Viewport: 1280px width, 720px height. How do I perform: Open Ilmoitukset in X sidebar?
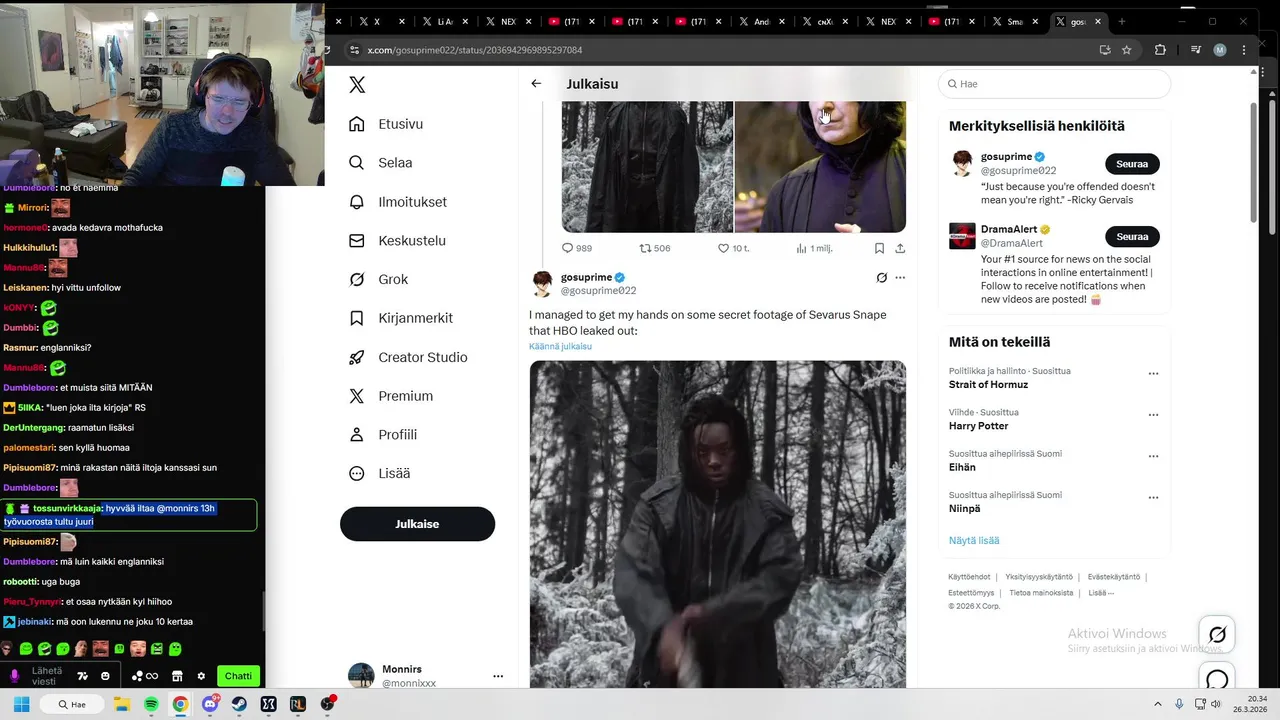(x=397, y=202)
